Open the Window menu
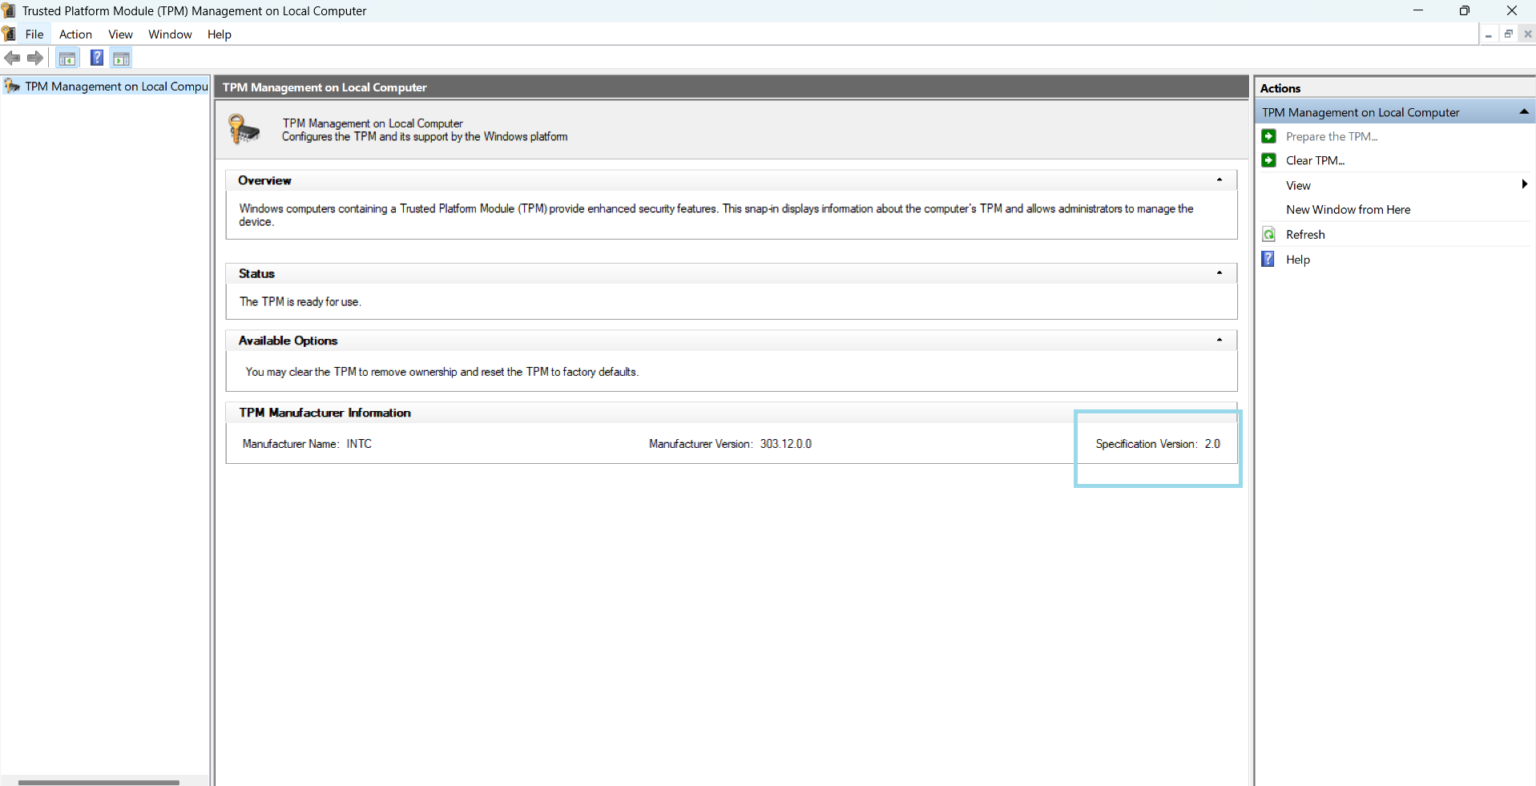The image size is (1536, 786). (x=169, y=33)
